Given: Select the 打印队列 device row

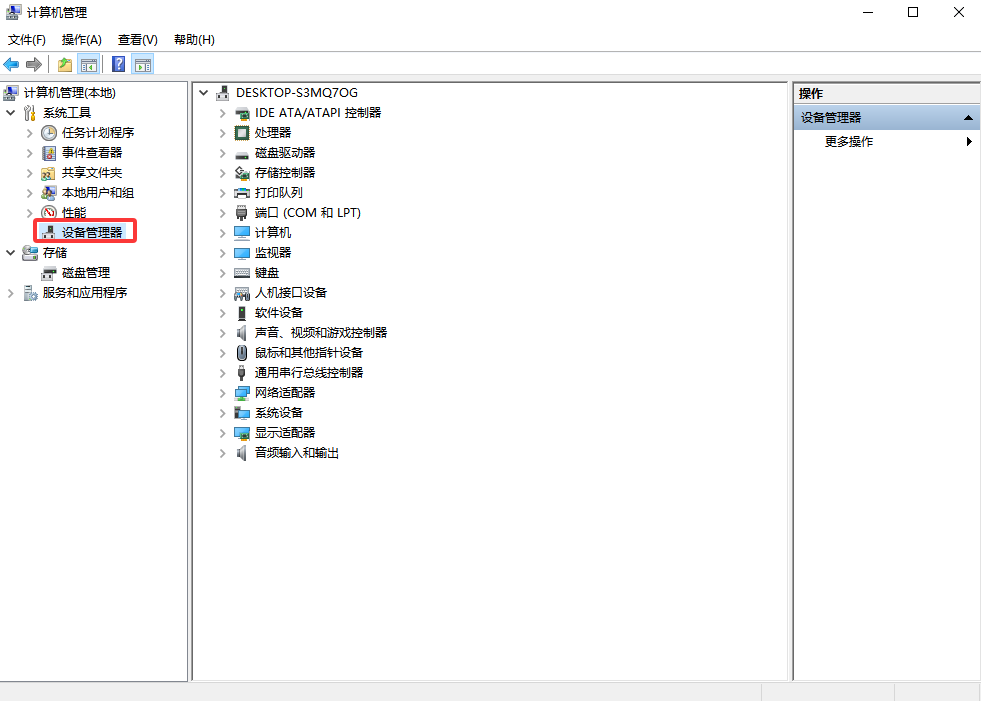Looking at the screenshot, I should point(278,193).
